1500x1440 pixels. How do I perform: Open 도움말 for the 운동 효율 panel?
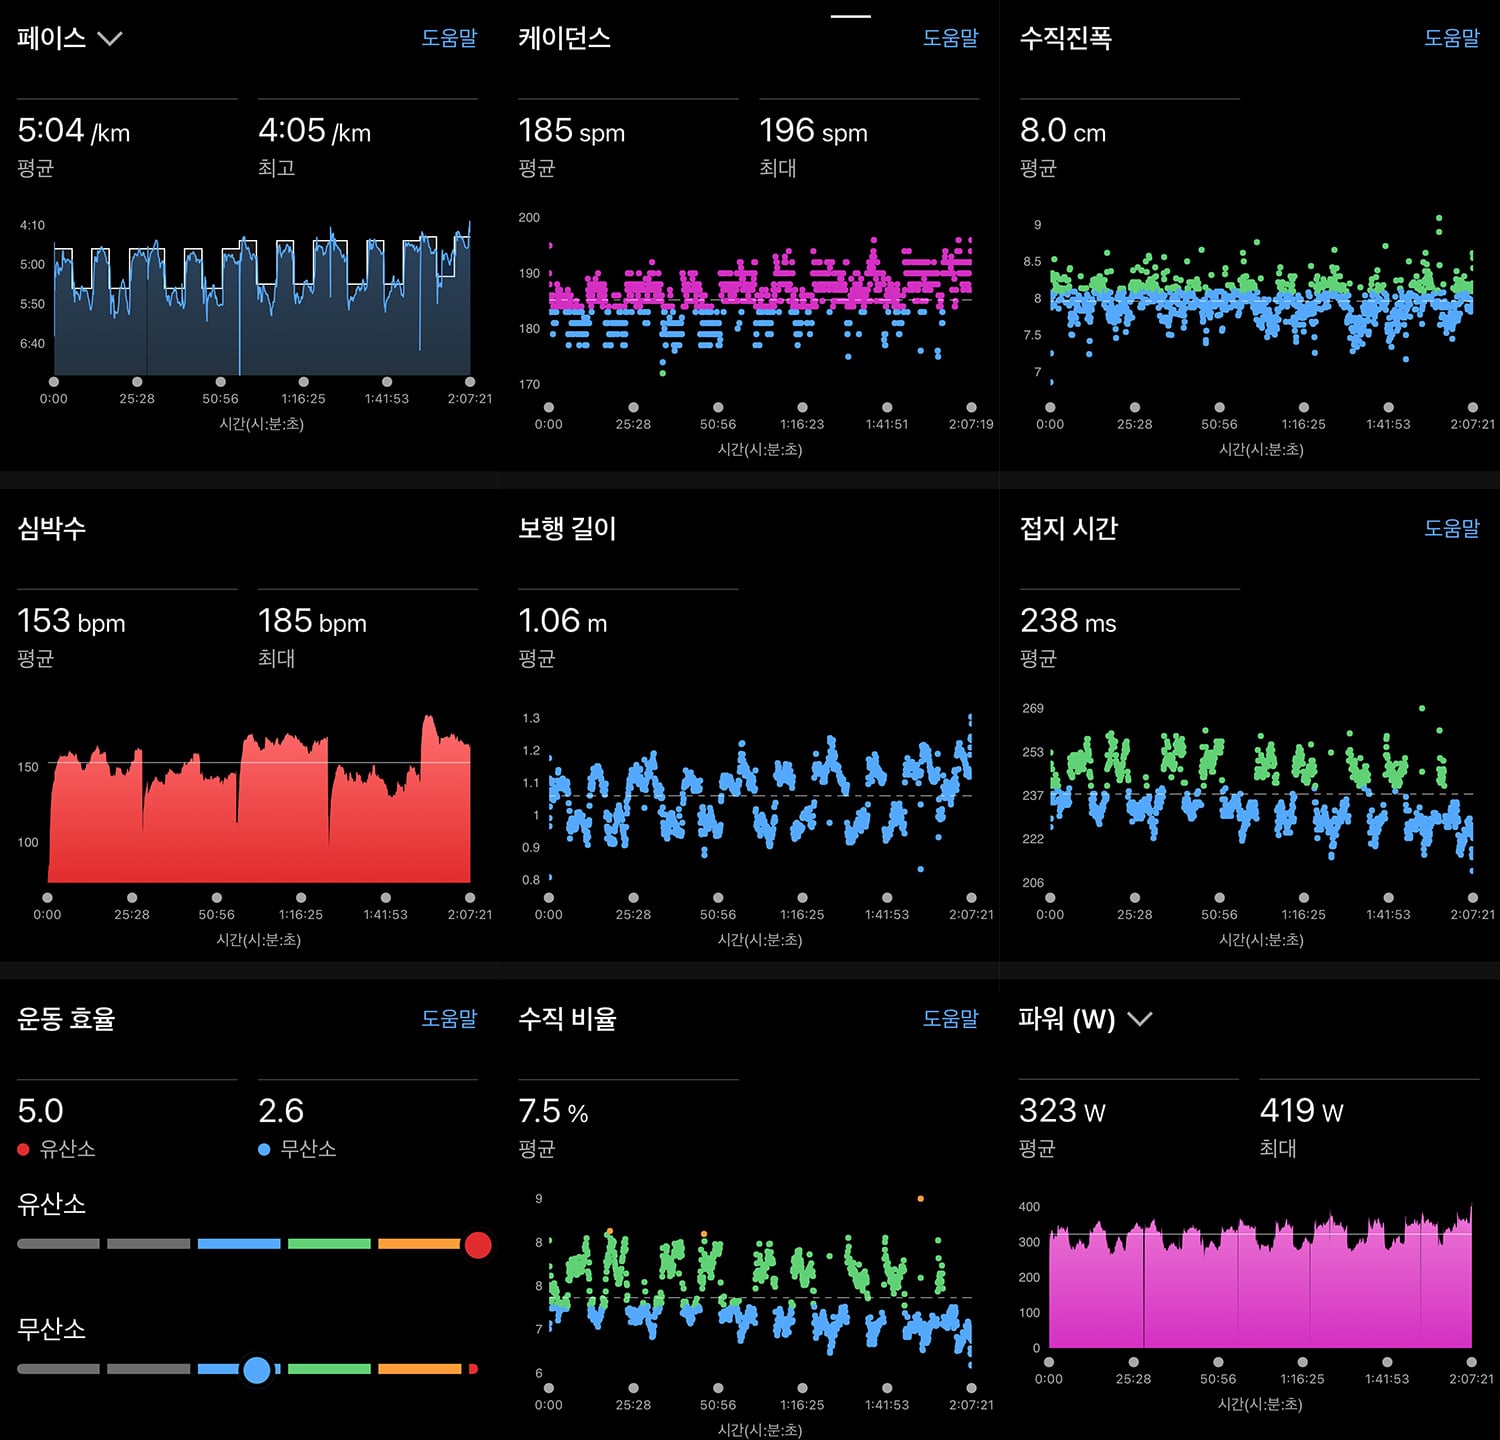[449, 1018]
